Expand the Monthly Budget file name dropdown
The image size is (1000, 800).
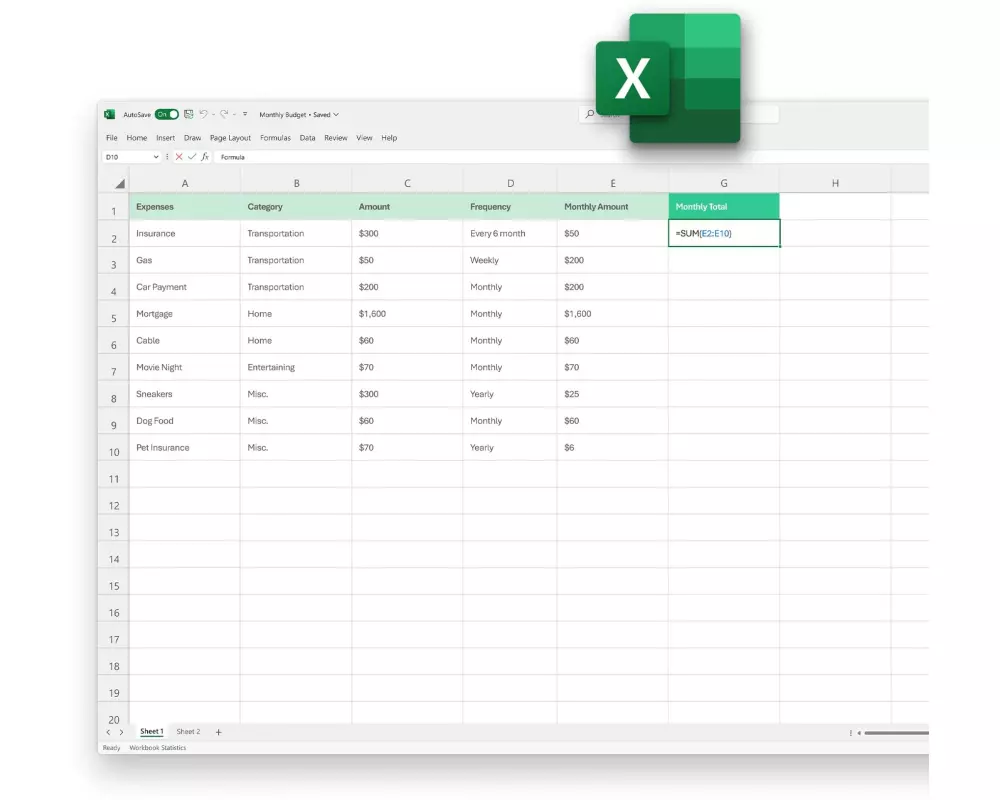click(x=336, y=115)
